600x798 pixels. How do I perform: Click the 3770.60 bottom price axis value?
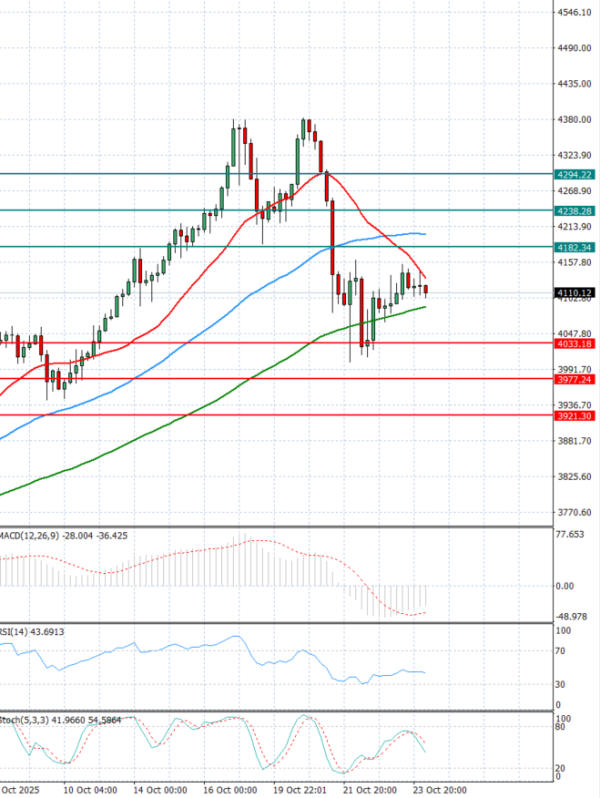pos(574,512)
